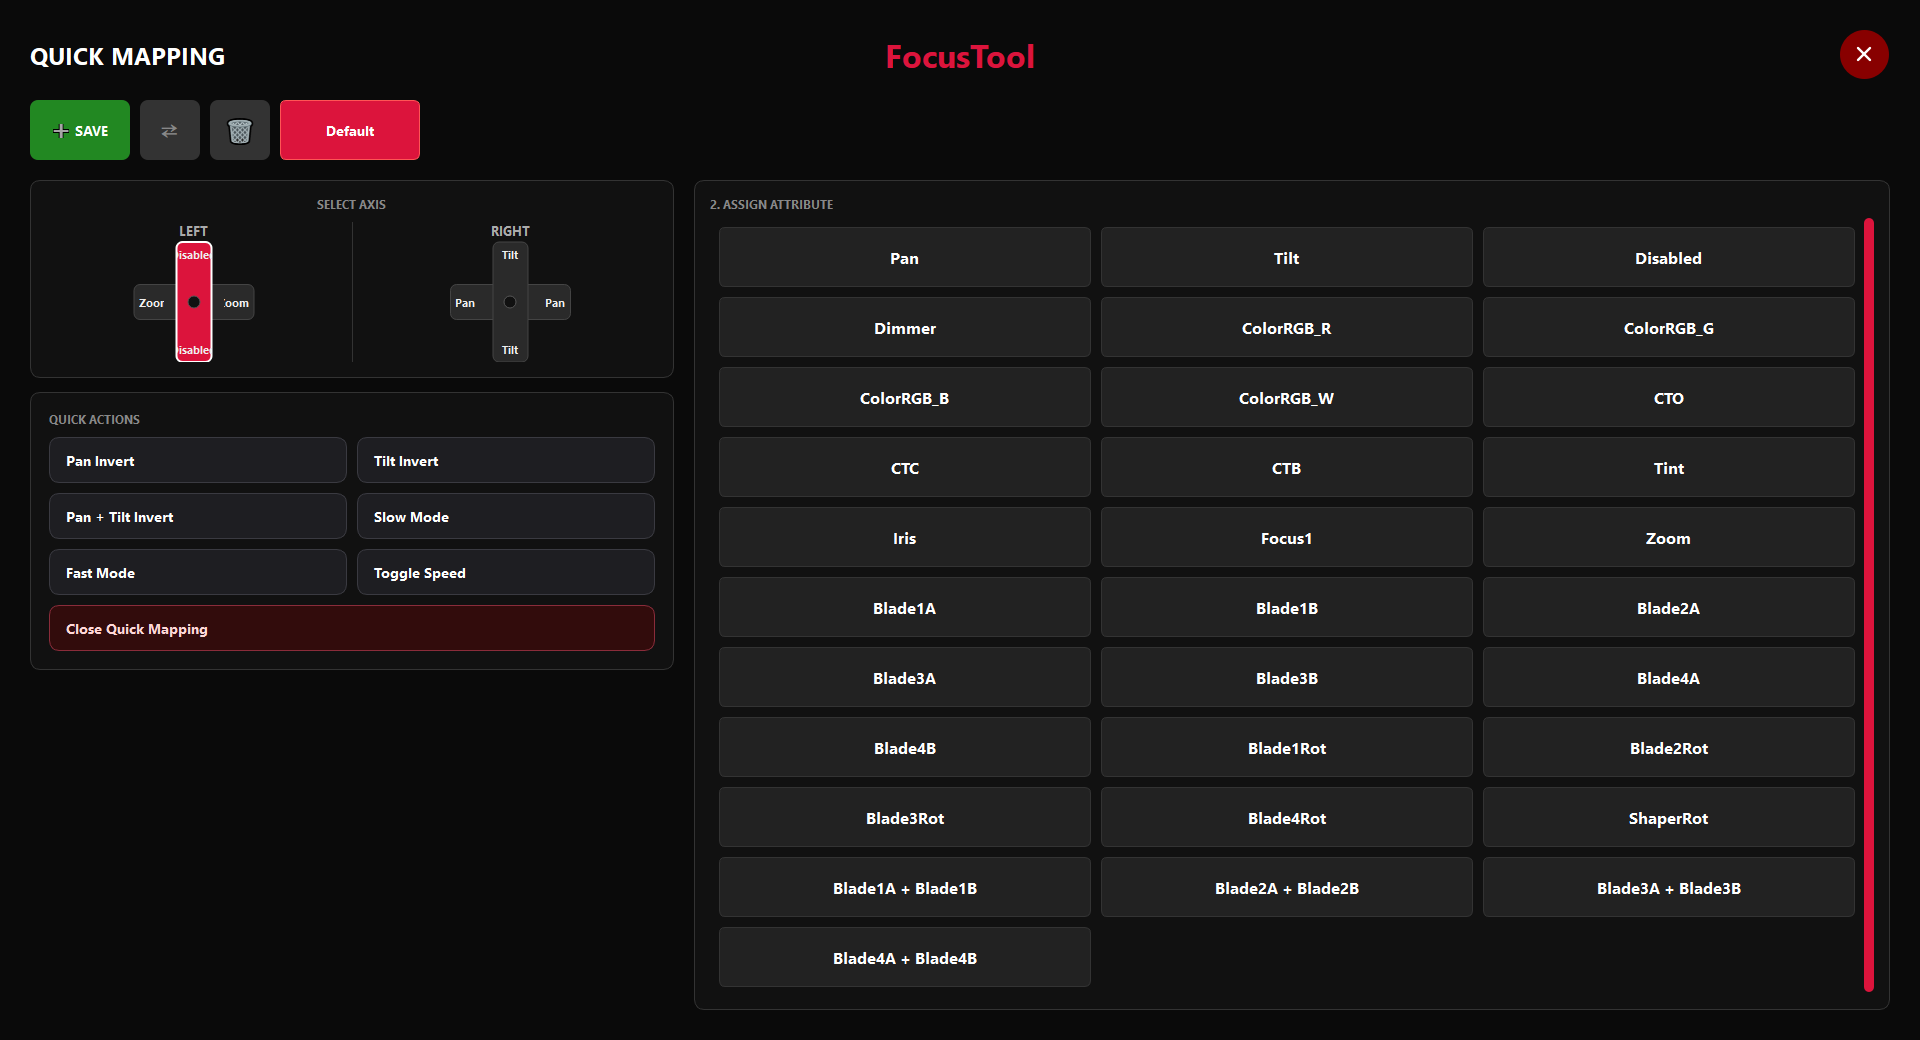Pick the Blade1A attribute
The height and width of the screenshot is (1040, 1920).
(x=905, y=607)
